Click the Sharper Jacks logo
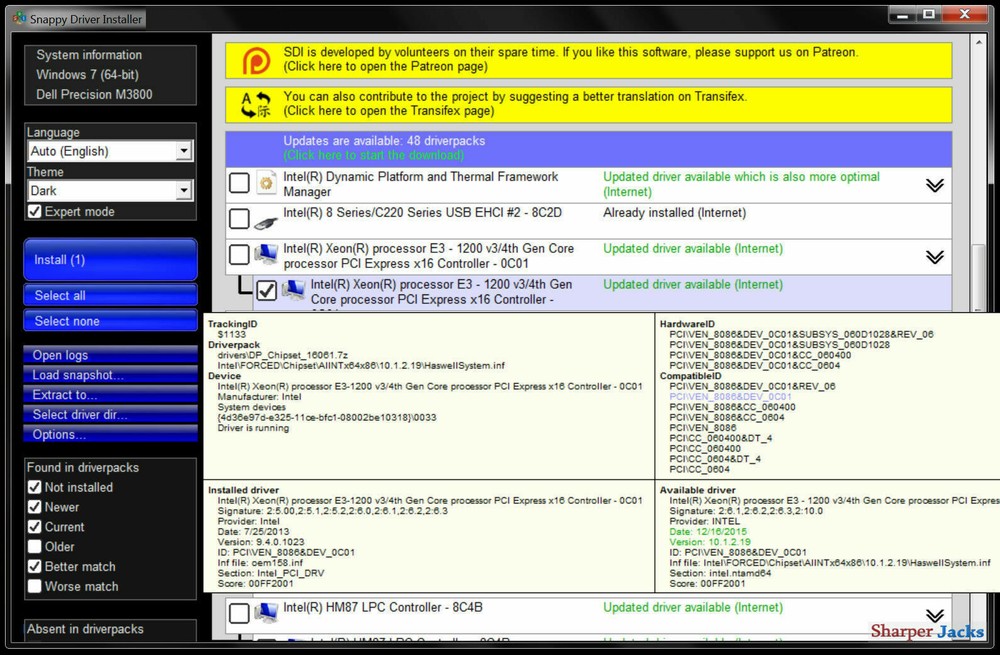 click(928, 630)
